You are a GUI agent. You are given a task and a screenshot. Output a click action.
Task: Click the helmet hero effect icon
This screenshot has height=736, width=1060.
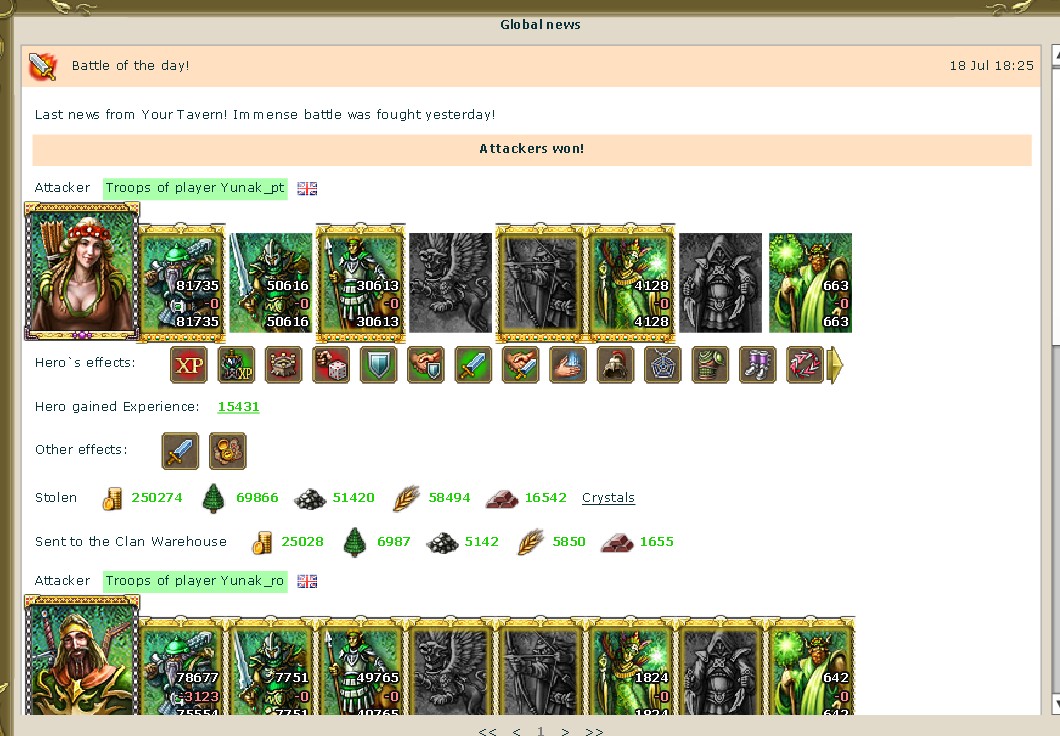615,365
